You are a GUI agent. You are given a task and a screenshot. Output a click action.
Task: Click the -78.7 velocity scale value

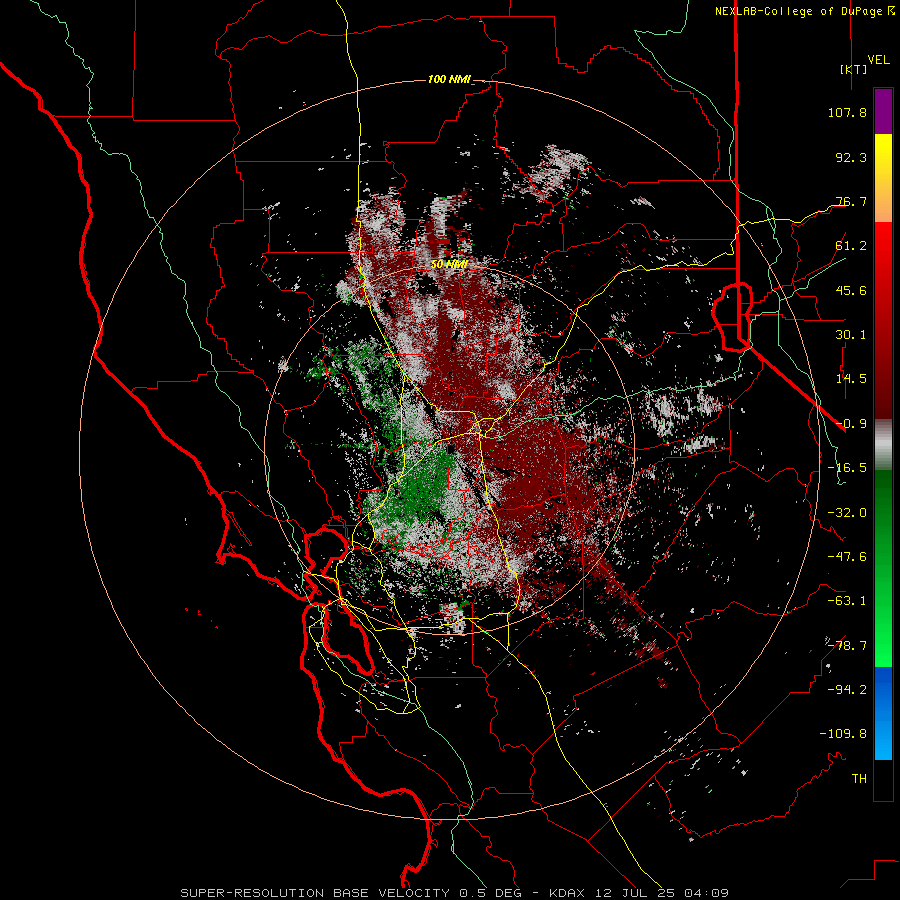pyautogui.click(x=847, y=646)
